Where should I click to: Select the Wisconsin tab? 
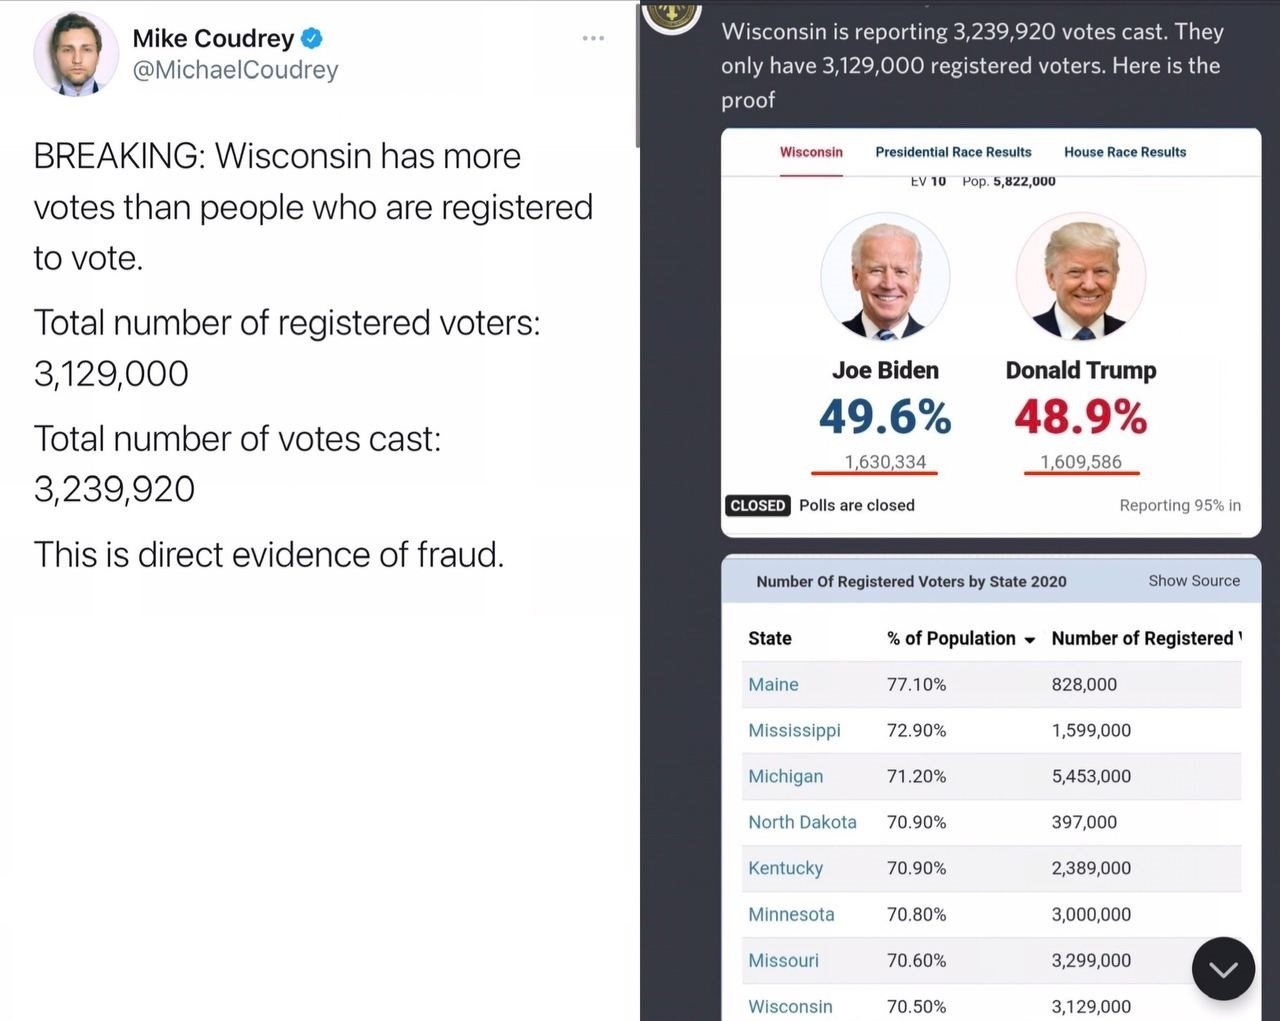click(811, 152)
